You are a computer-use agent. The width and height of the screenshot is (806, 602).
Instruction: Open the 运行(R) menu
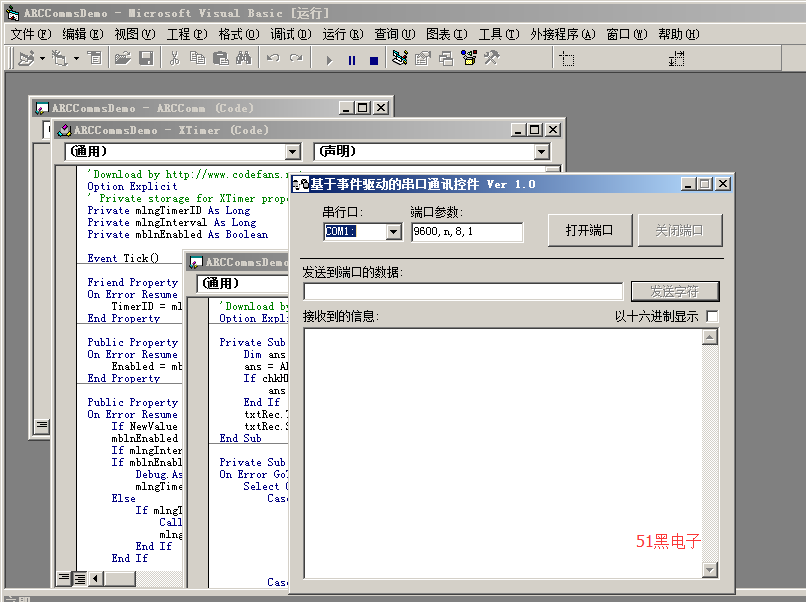click(342, 34)
